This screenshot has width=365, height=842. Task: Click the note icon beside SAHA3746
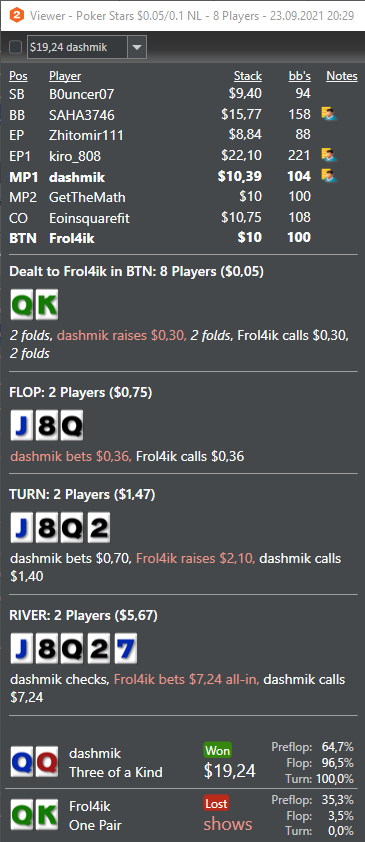click(328, 114)
